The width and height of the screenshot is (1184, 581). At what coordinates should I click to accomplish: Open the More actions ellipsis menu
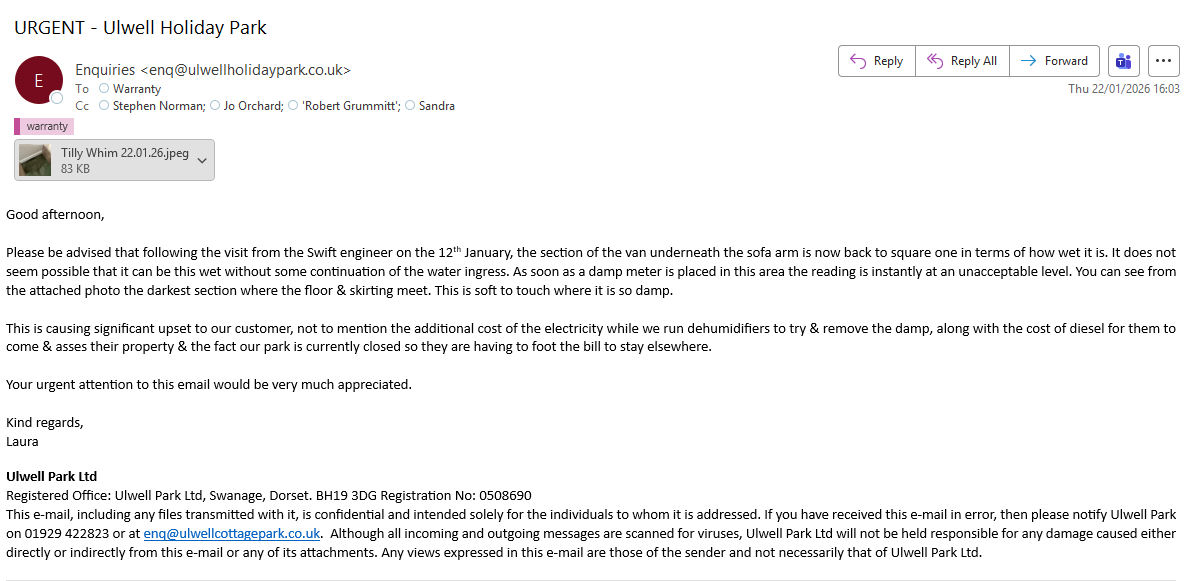click(1163, 61)
